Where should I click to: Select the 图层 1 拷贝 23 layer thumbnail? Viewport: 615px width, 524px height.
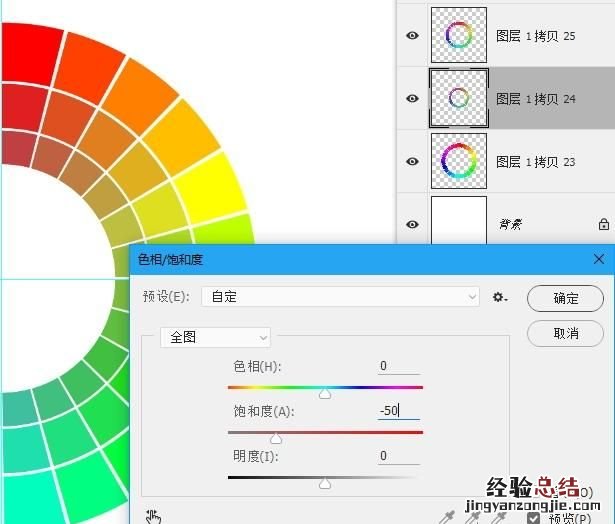tap(458, 161)
